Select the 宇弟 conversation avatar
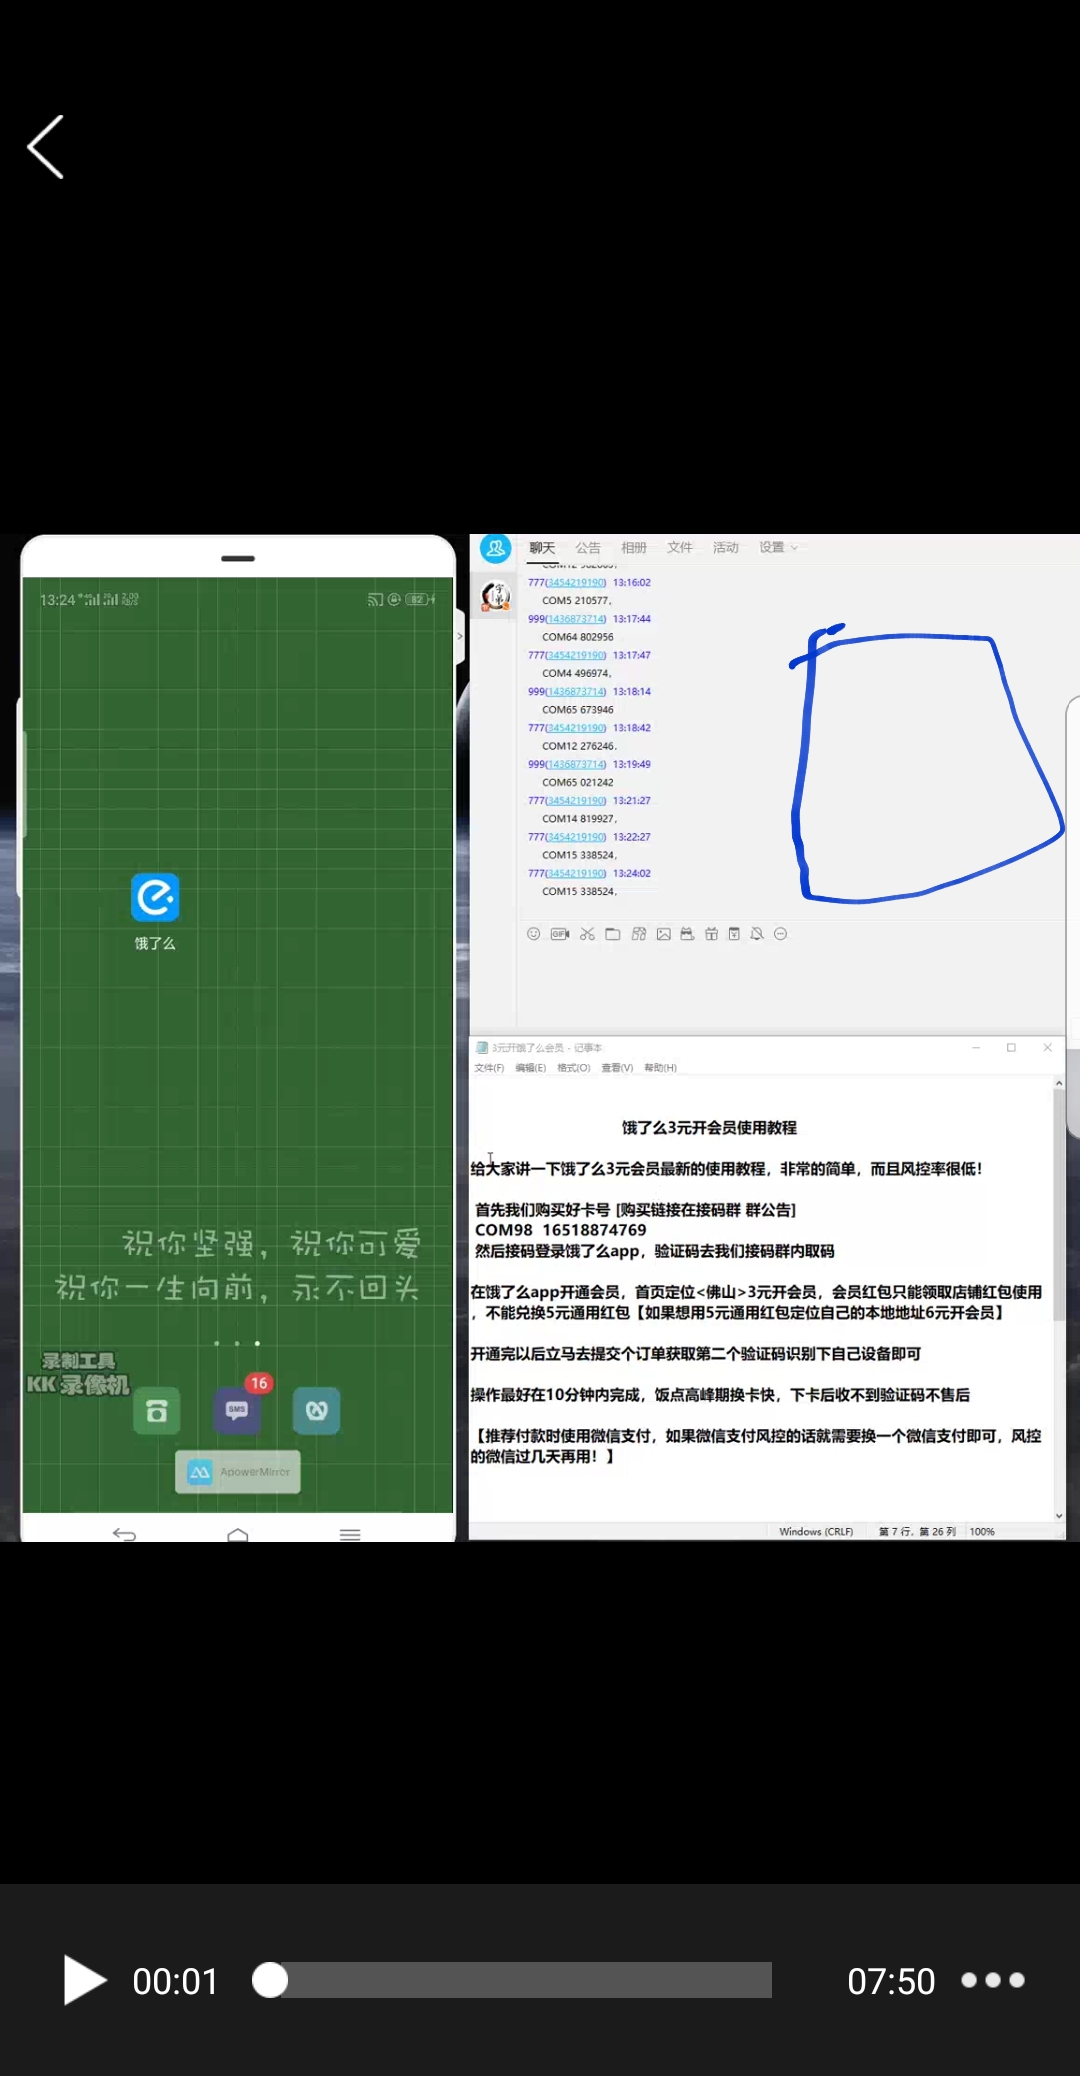Image resolution: width=1080 pixels, height=2076 pixels. pyautogui.click(x=496, y=596)
